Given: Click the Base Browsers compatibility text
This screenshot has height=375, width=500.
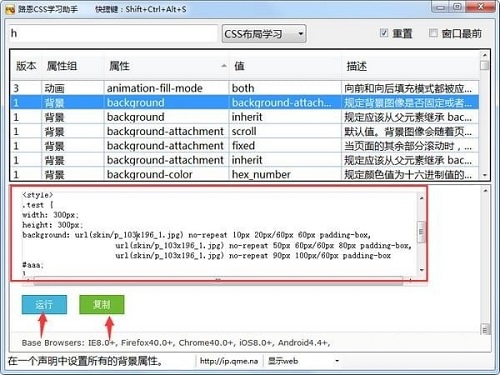Looking at the screenshot, I should pos(176,343).
